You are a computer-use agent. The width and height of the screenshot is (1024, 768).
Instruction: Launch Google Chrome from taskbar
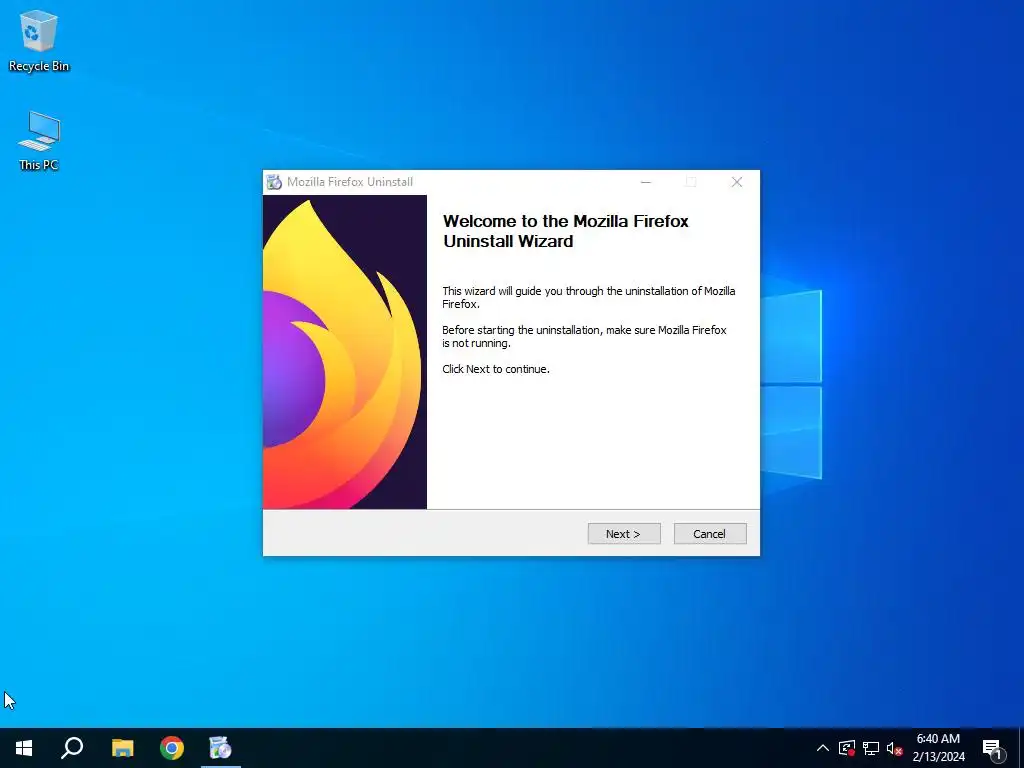[172, 748]
